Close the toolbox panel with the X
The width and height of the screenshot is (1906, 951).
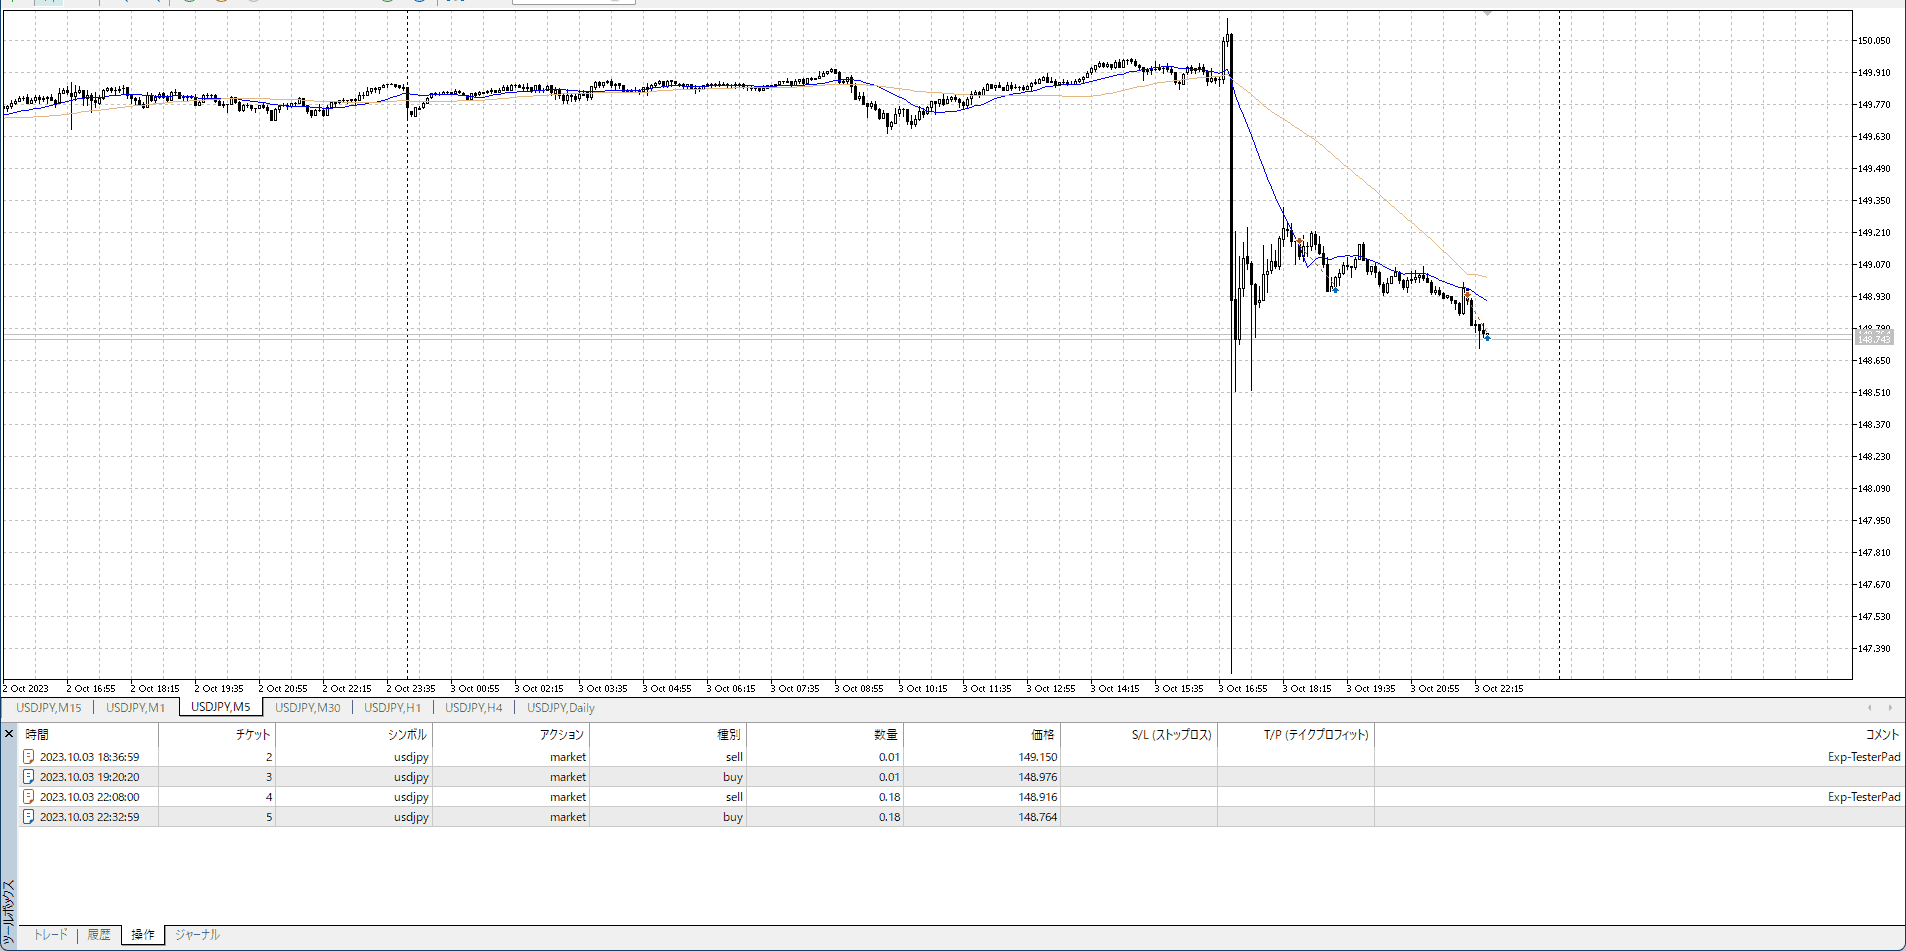(x=9, y=734)
